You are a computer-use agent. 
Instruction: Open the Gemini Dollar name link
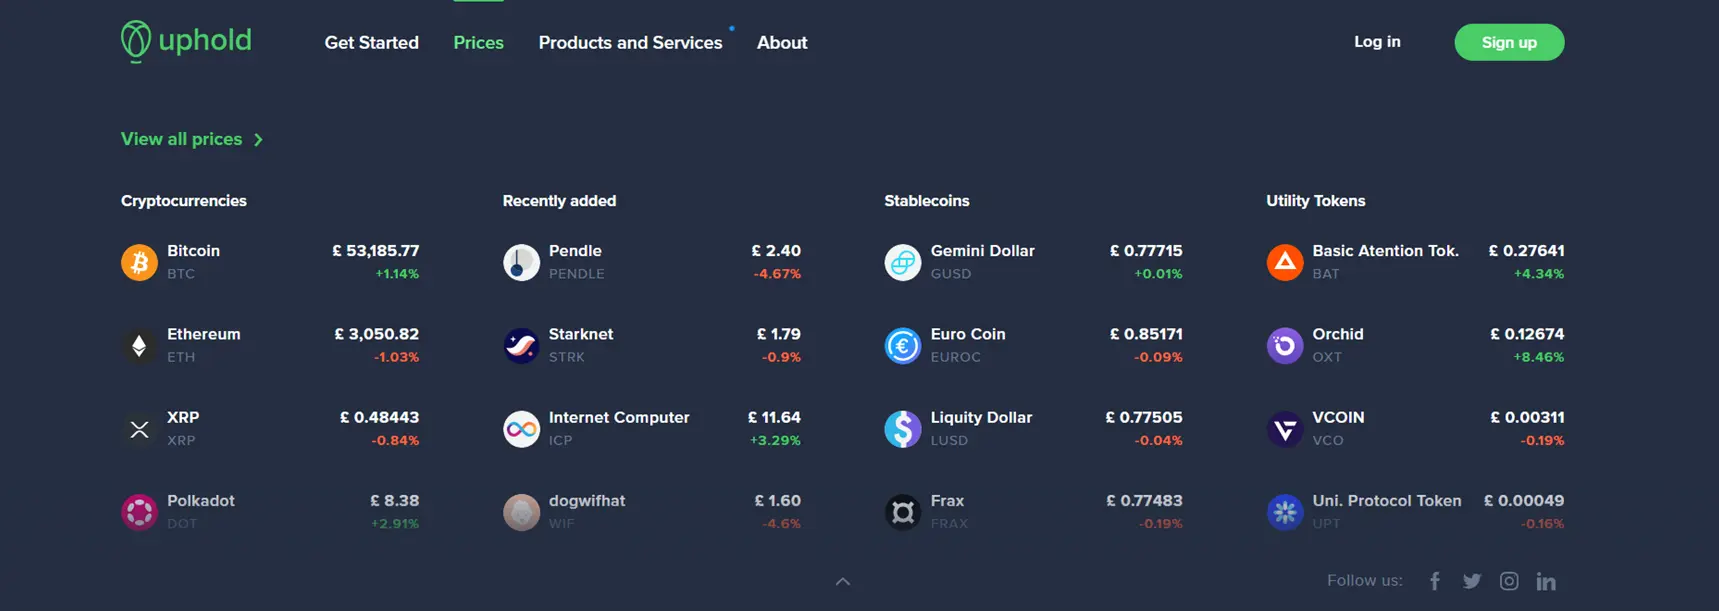[x=983, y=251]
